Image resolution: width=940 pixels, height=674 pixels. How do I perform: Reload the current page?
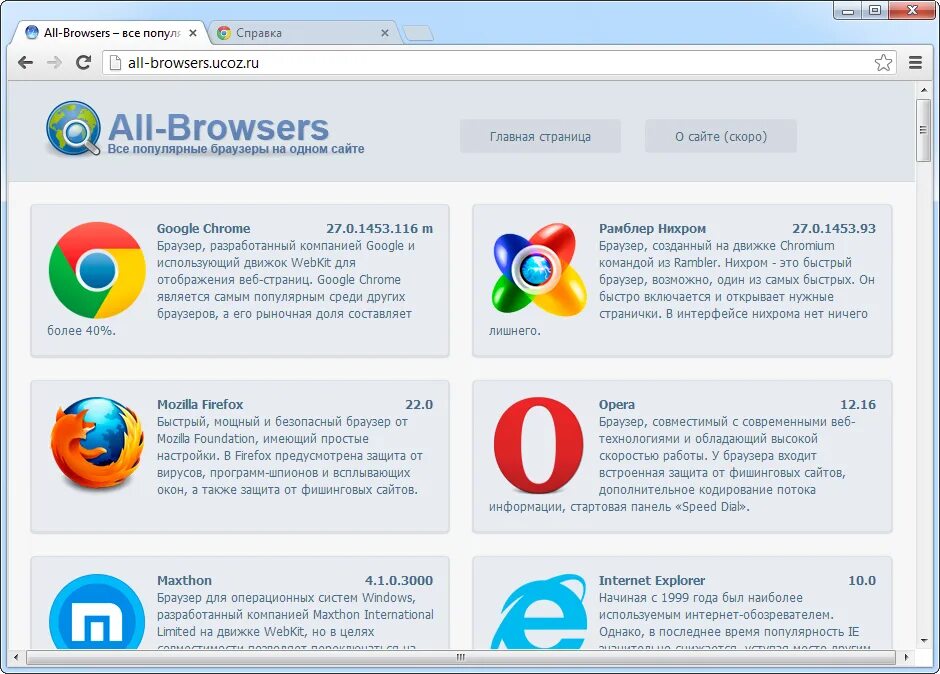pyautogui.click(x=83, y=62)
